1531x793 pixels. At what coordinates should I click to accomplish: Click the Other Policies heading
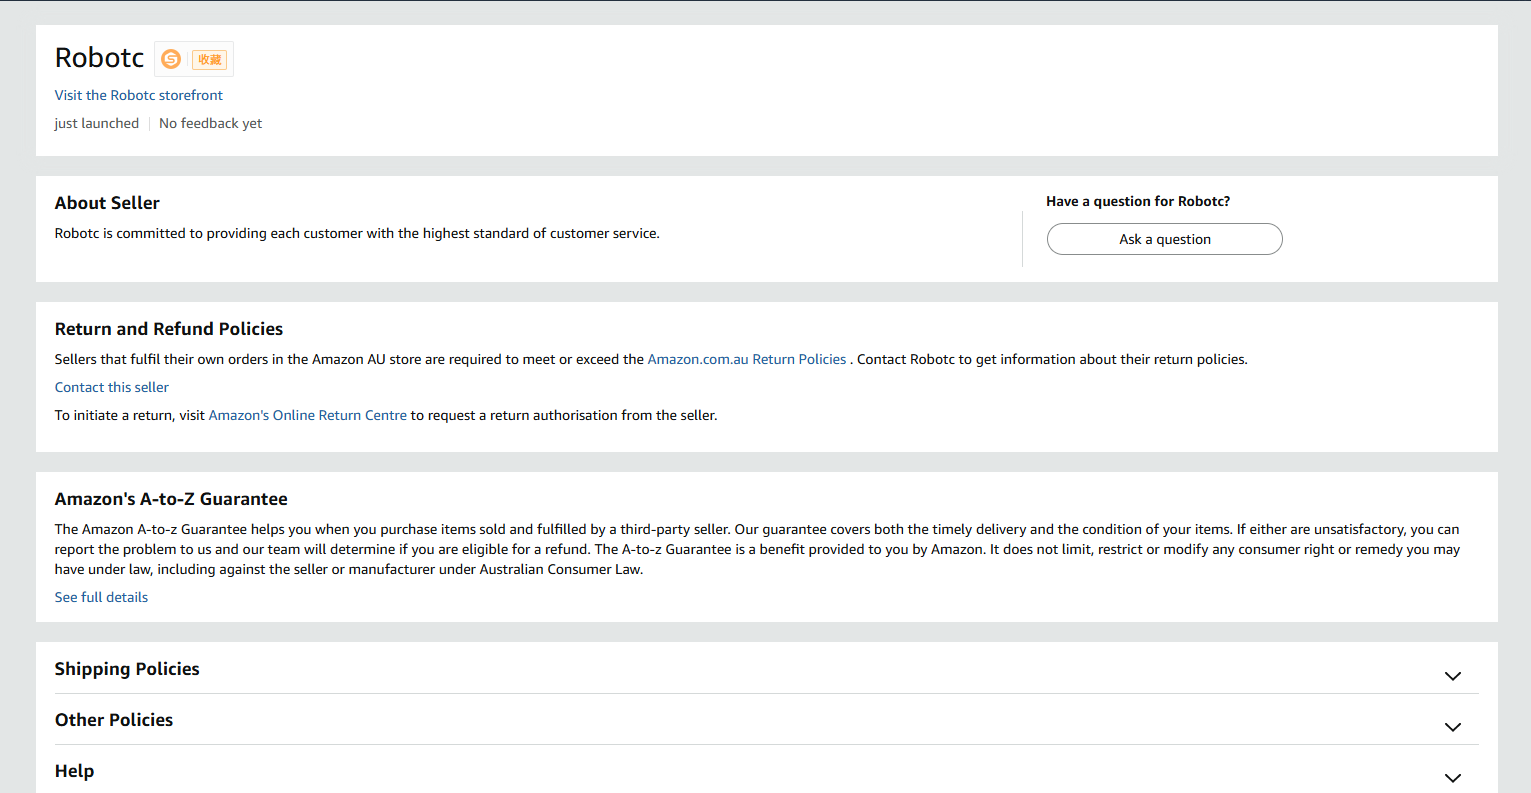(114, 720)
